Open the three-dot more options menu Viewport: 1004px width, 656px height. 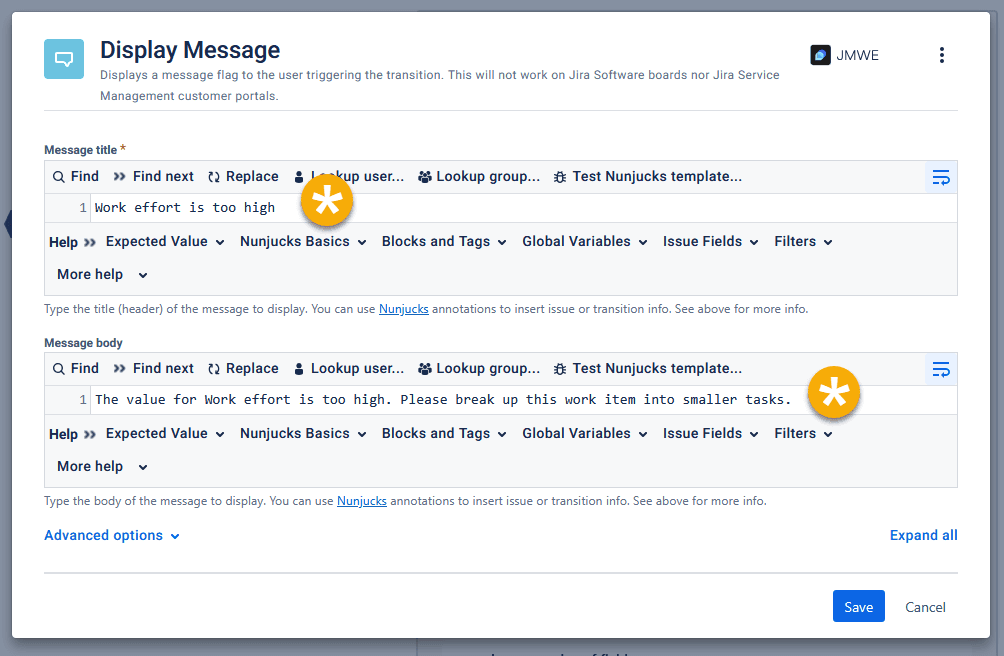[x=941, y=55]
